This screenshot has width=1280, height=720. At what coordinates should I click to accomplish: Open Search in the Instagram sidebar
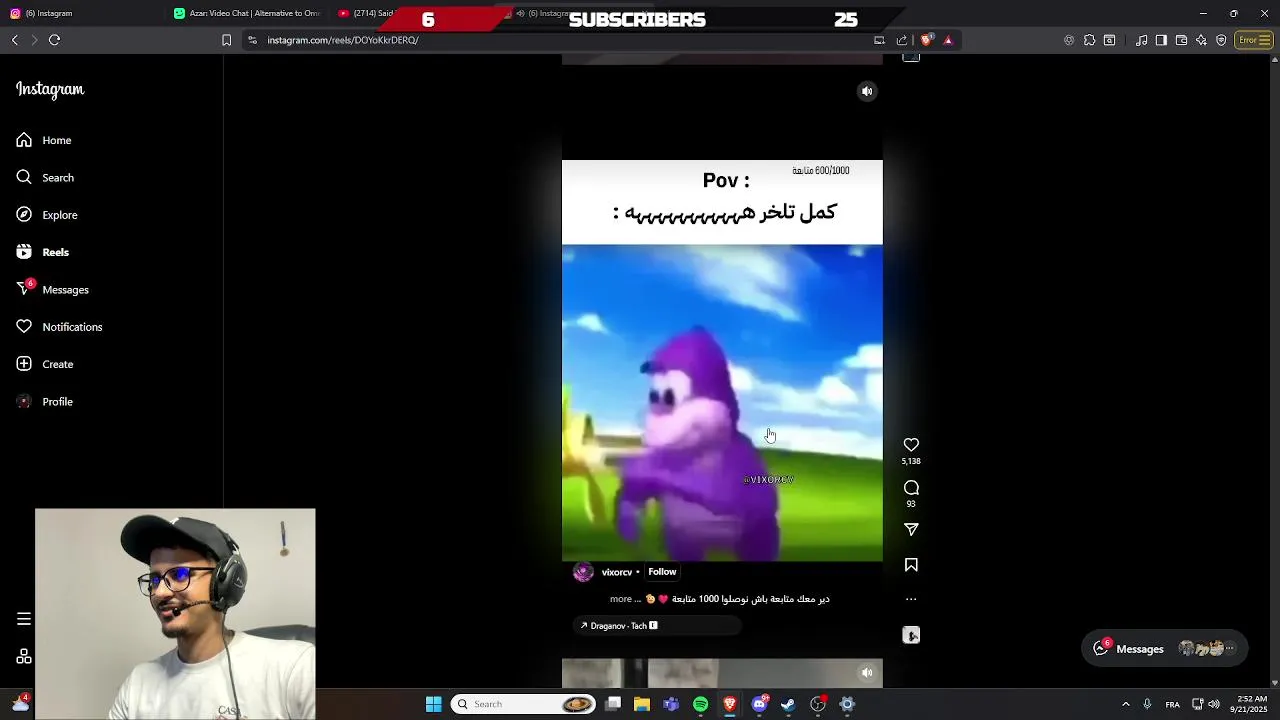click(45, 177)
